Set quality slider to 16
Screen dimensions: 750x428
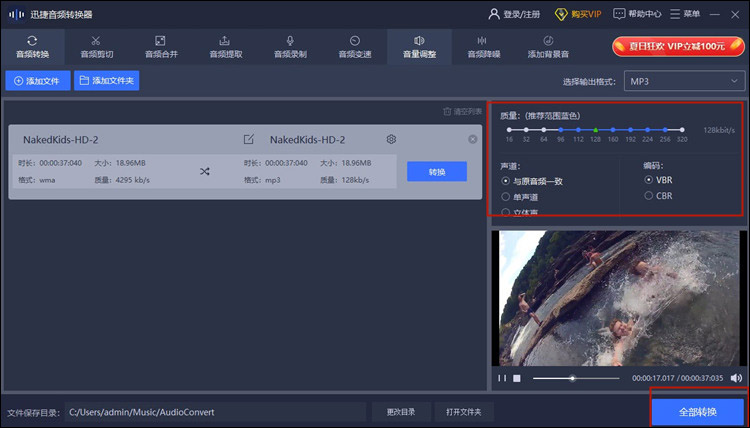509,130
